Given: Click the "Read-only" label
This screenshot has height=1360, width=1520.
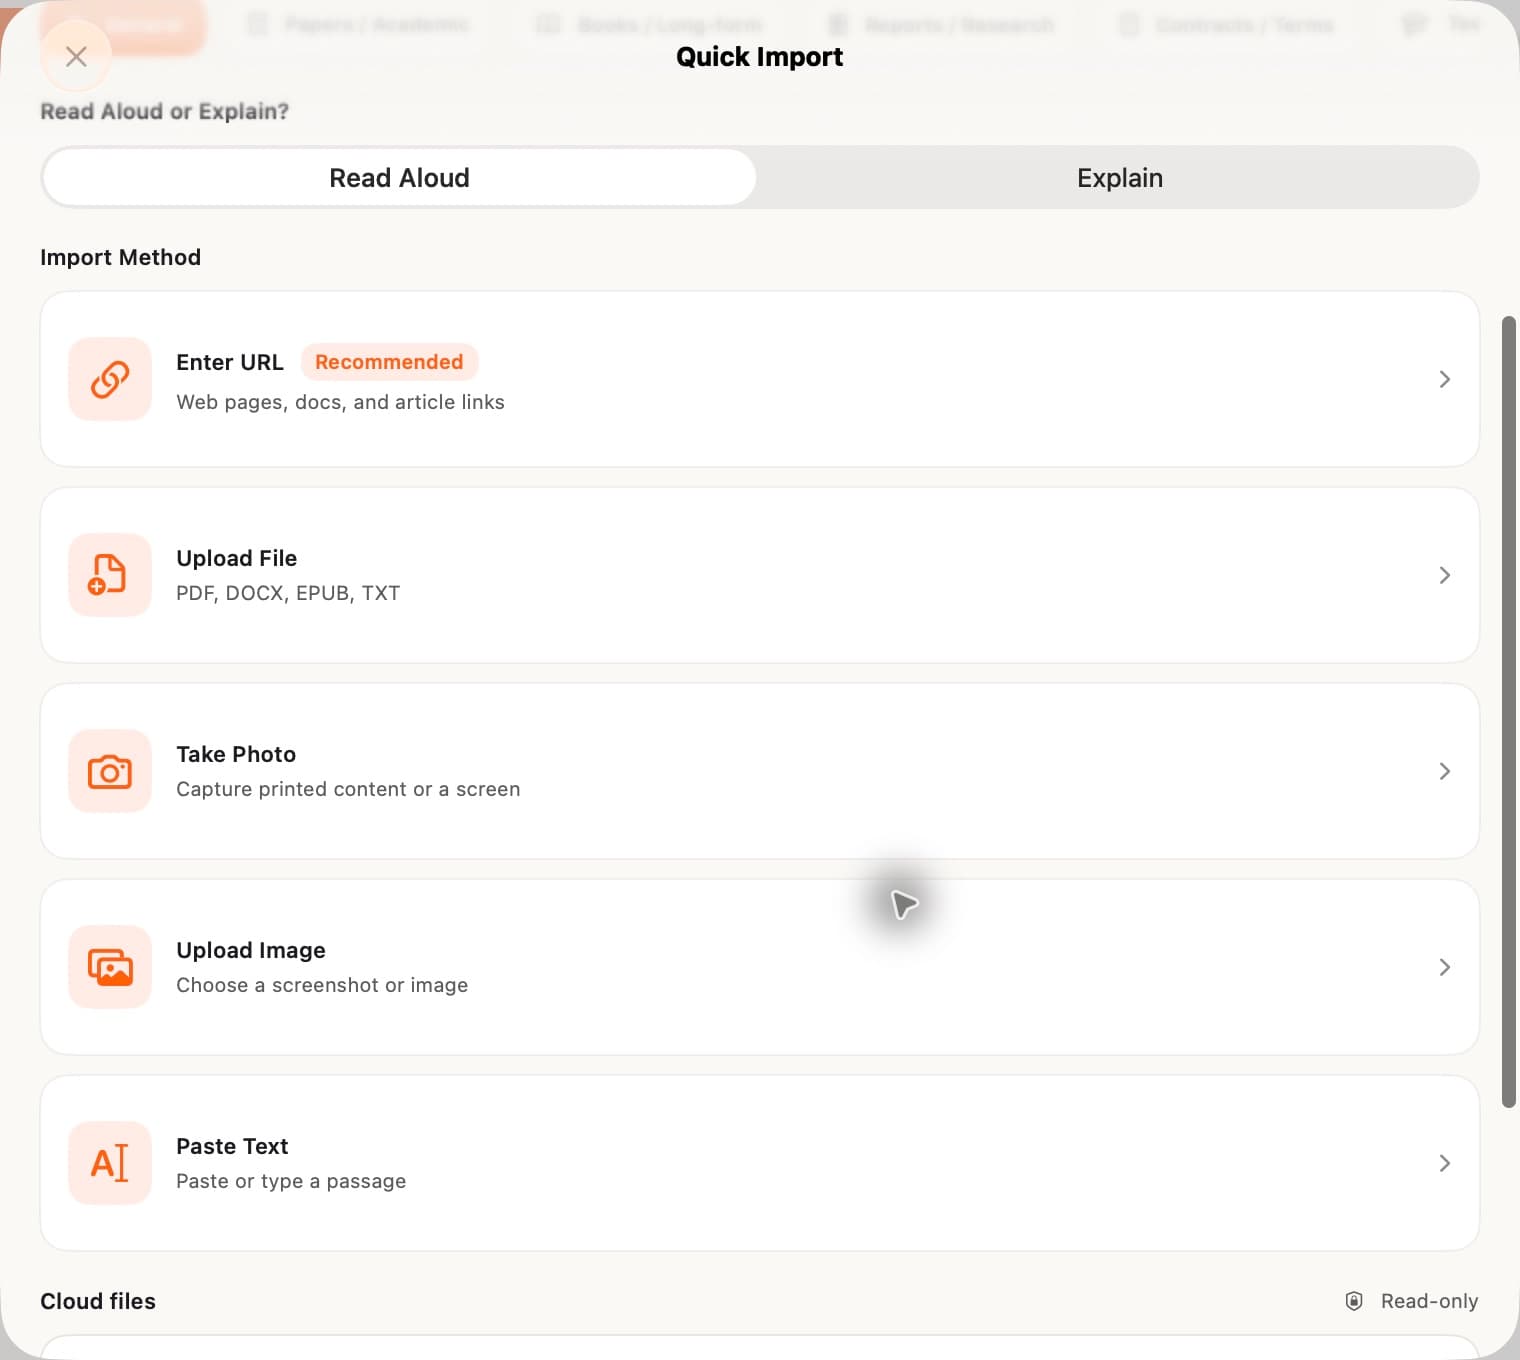Looking at the screenshot, I should coord(1429,1301).
